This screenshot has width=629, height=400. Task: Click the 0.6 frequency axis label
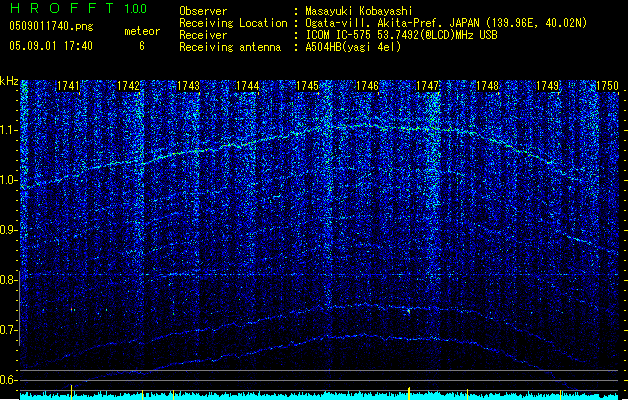(x=10, y=380)
